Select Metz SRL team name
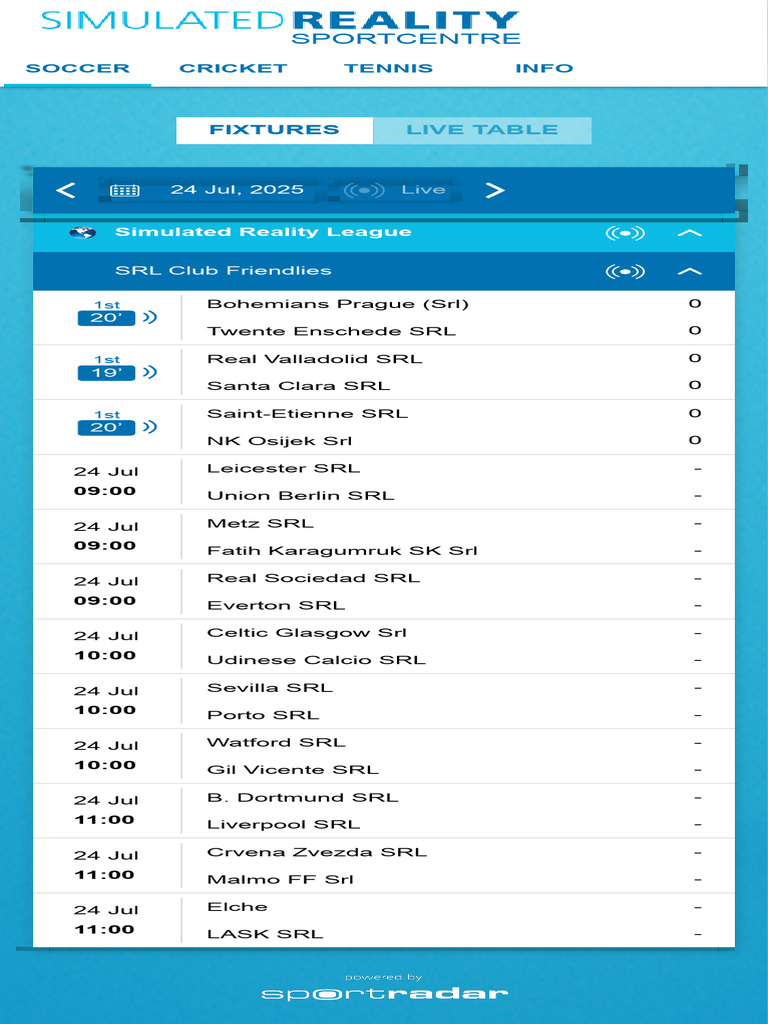Viewport: 768px width, 1024px height. pos(261,523)
